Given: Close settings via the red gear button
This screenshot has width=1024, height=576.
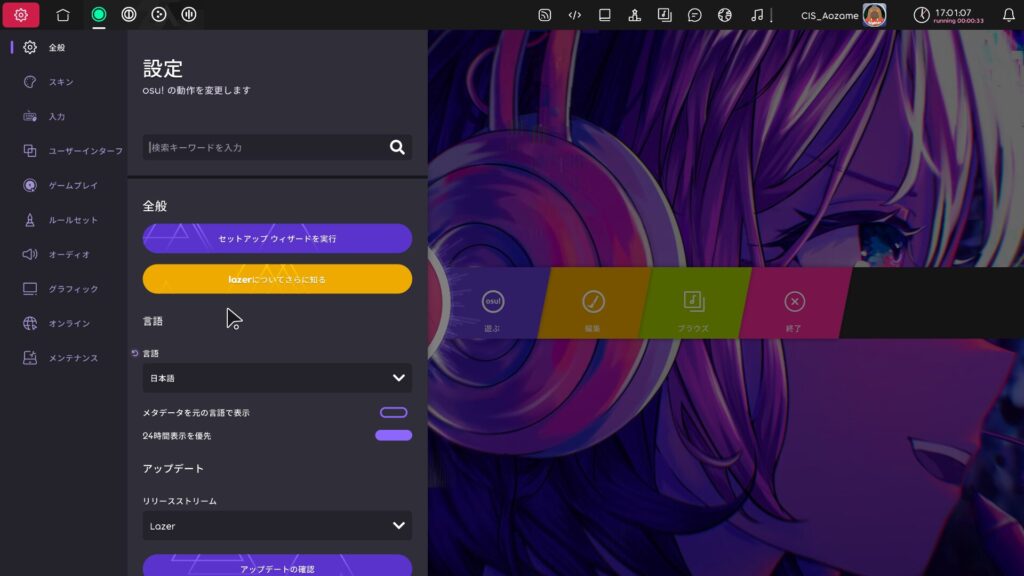Looking at the screenshot, I should pos(21,14).
